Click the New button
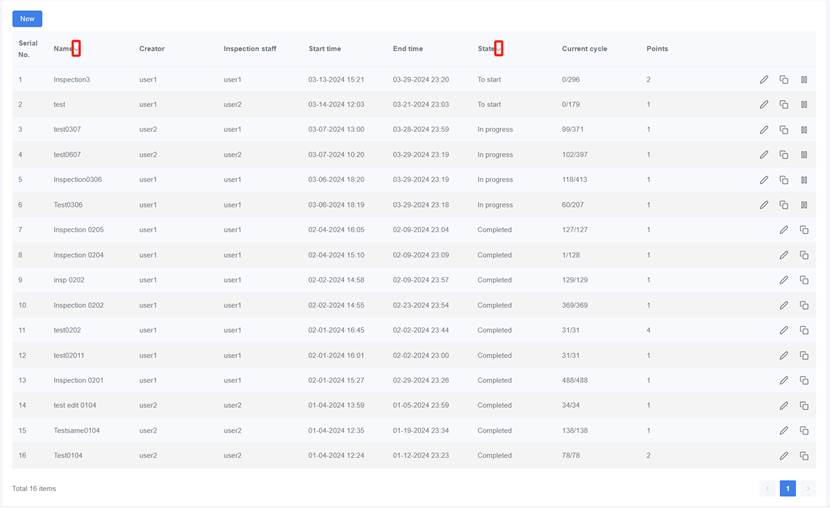 [x=27, y=19]
